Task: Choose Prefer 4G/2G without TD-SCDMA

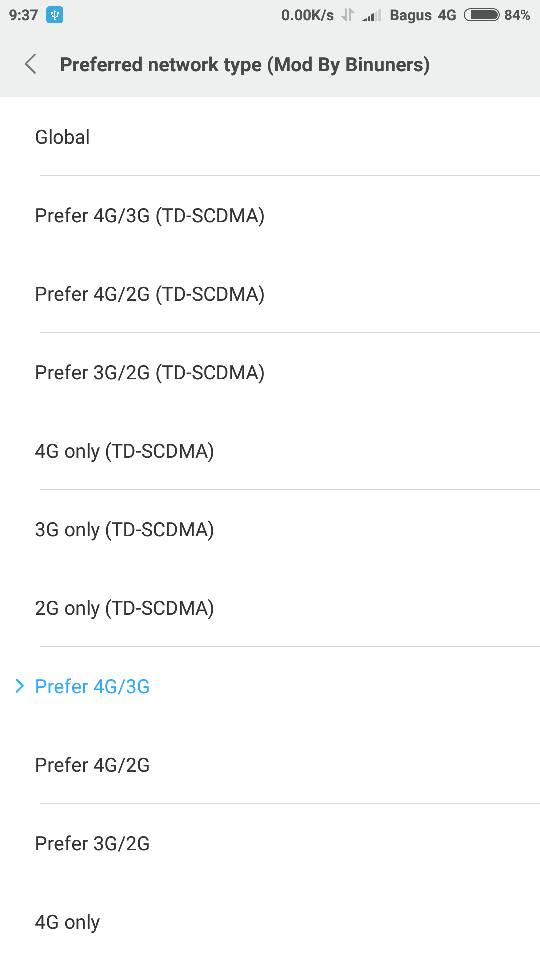Action: [270, 765]
